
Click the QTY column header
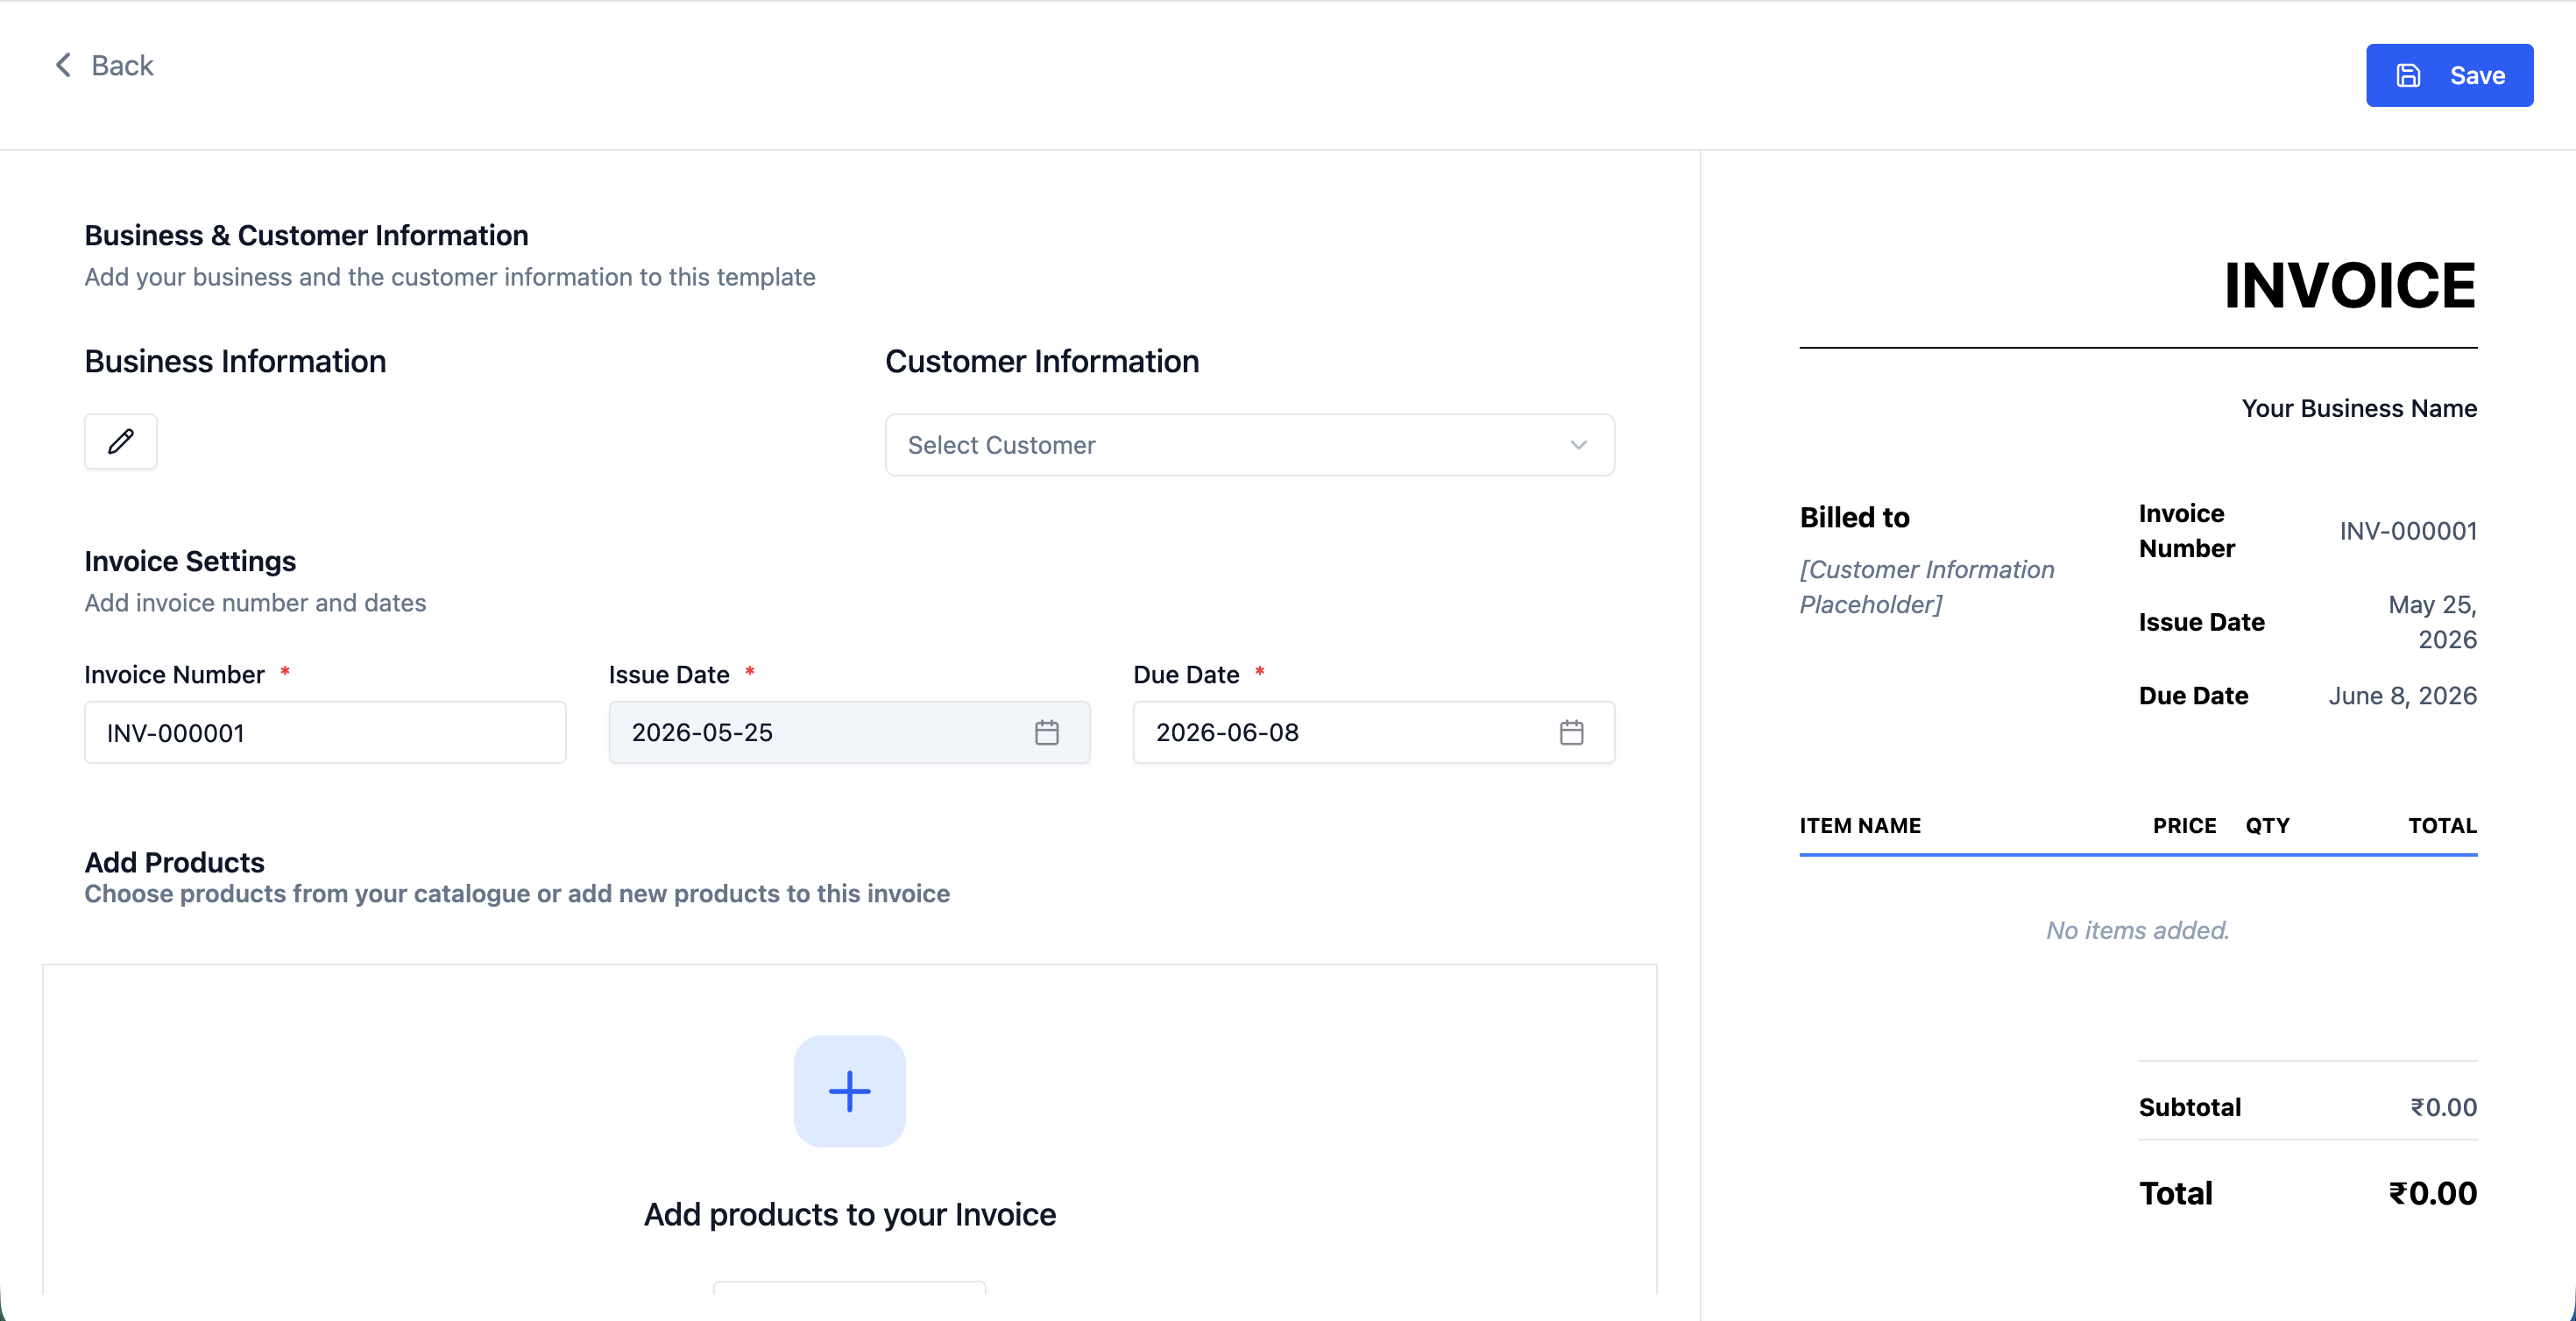coord(2267,826)
